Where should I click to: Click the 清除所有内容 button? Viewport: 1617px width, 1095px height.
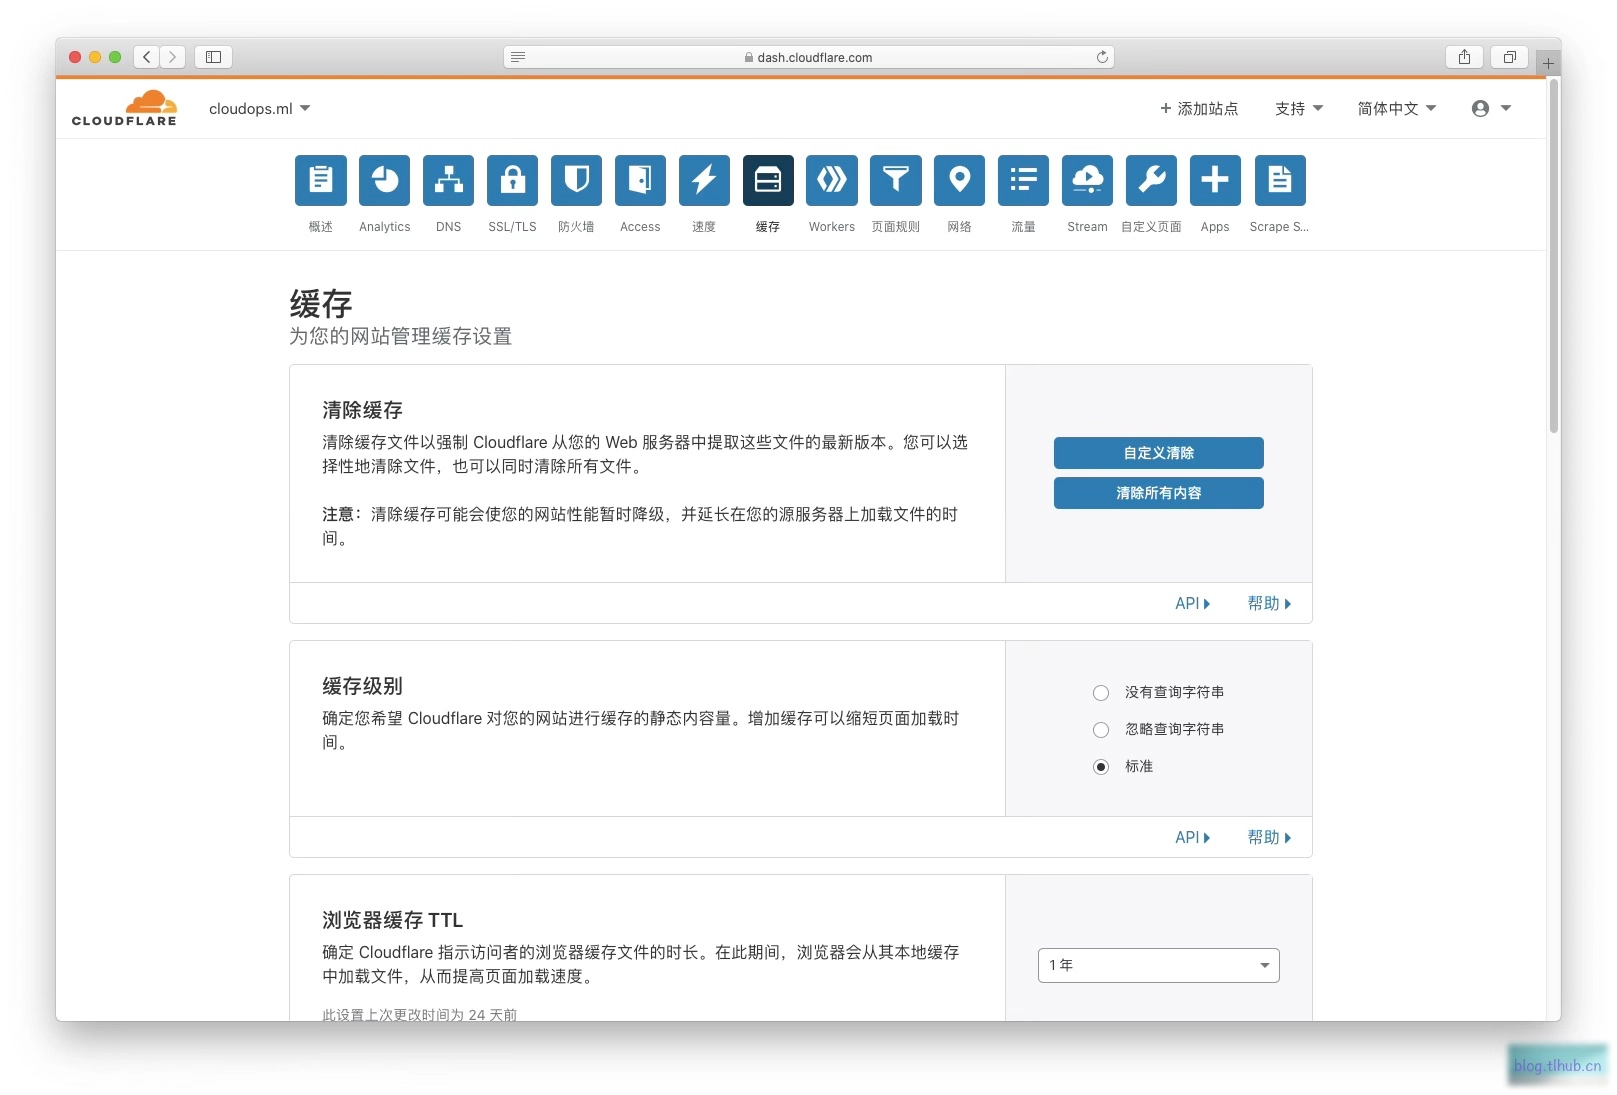click(x=1159, y=493)
